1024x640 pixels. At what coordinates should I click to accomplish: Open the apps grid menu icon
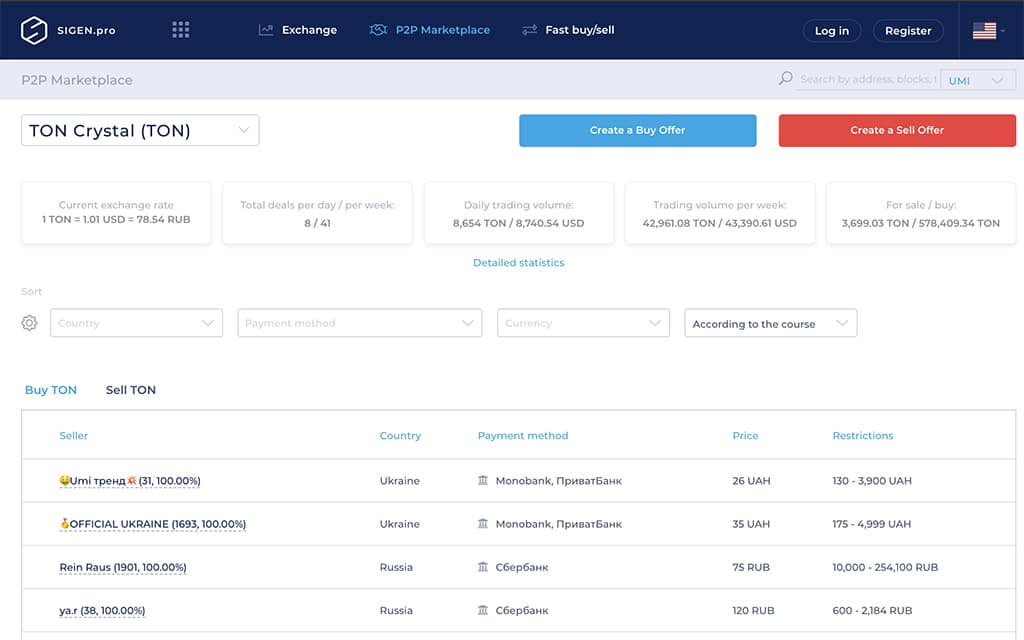tap(181, 30)
